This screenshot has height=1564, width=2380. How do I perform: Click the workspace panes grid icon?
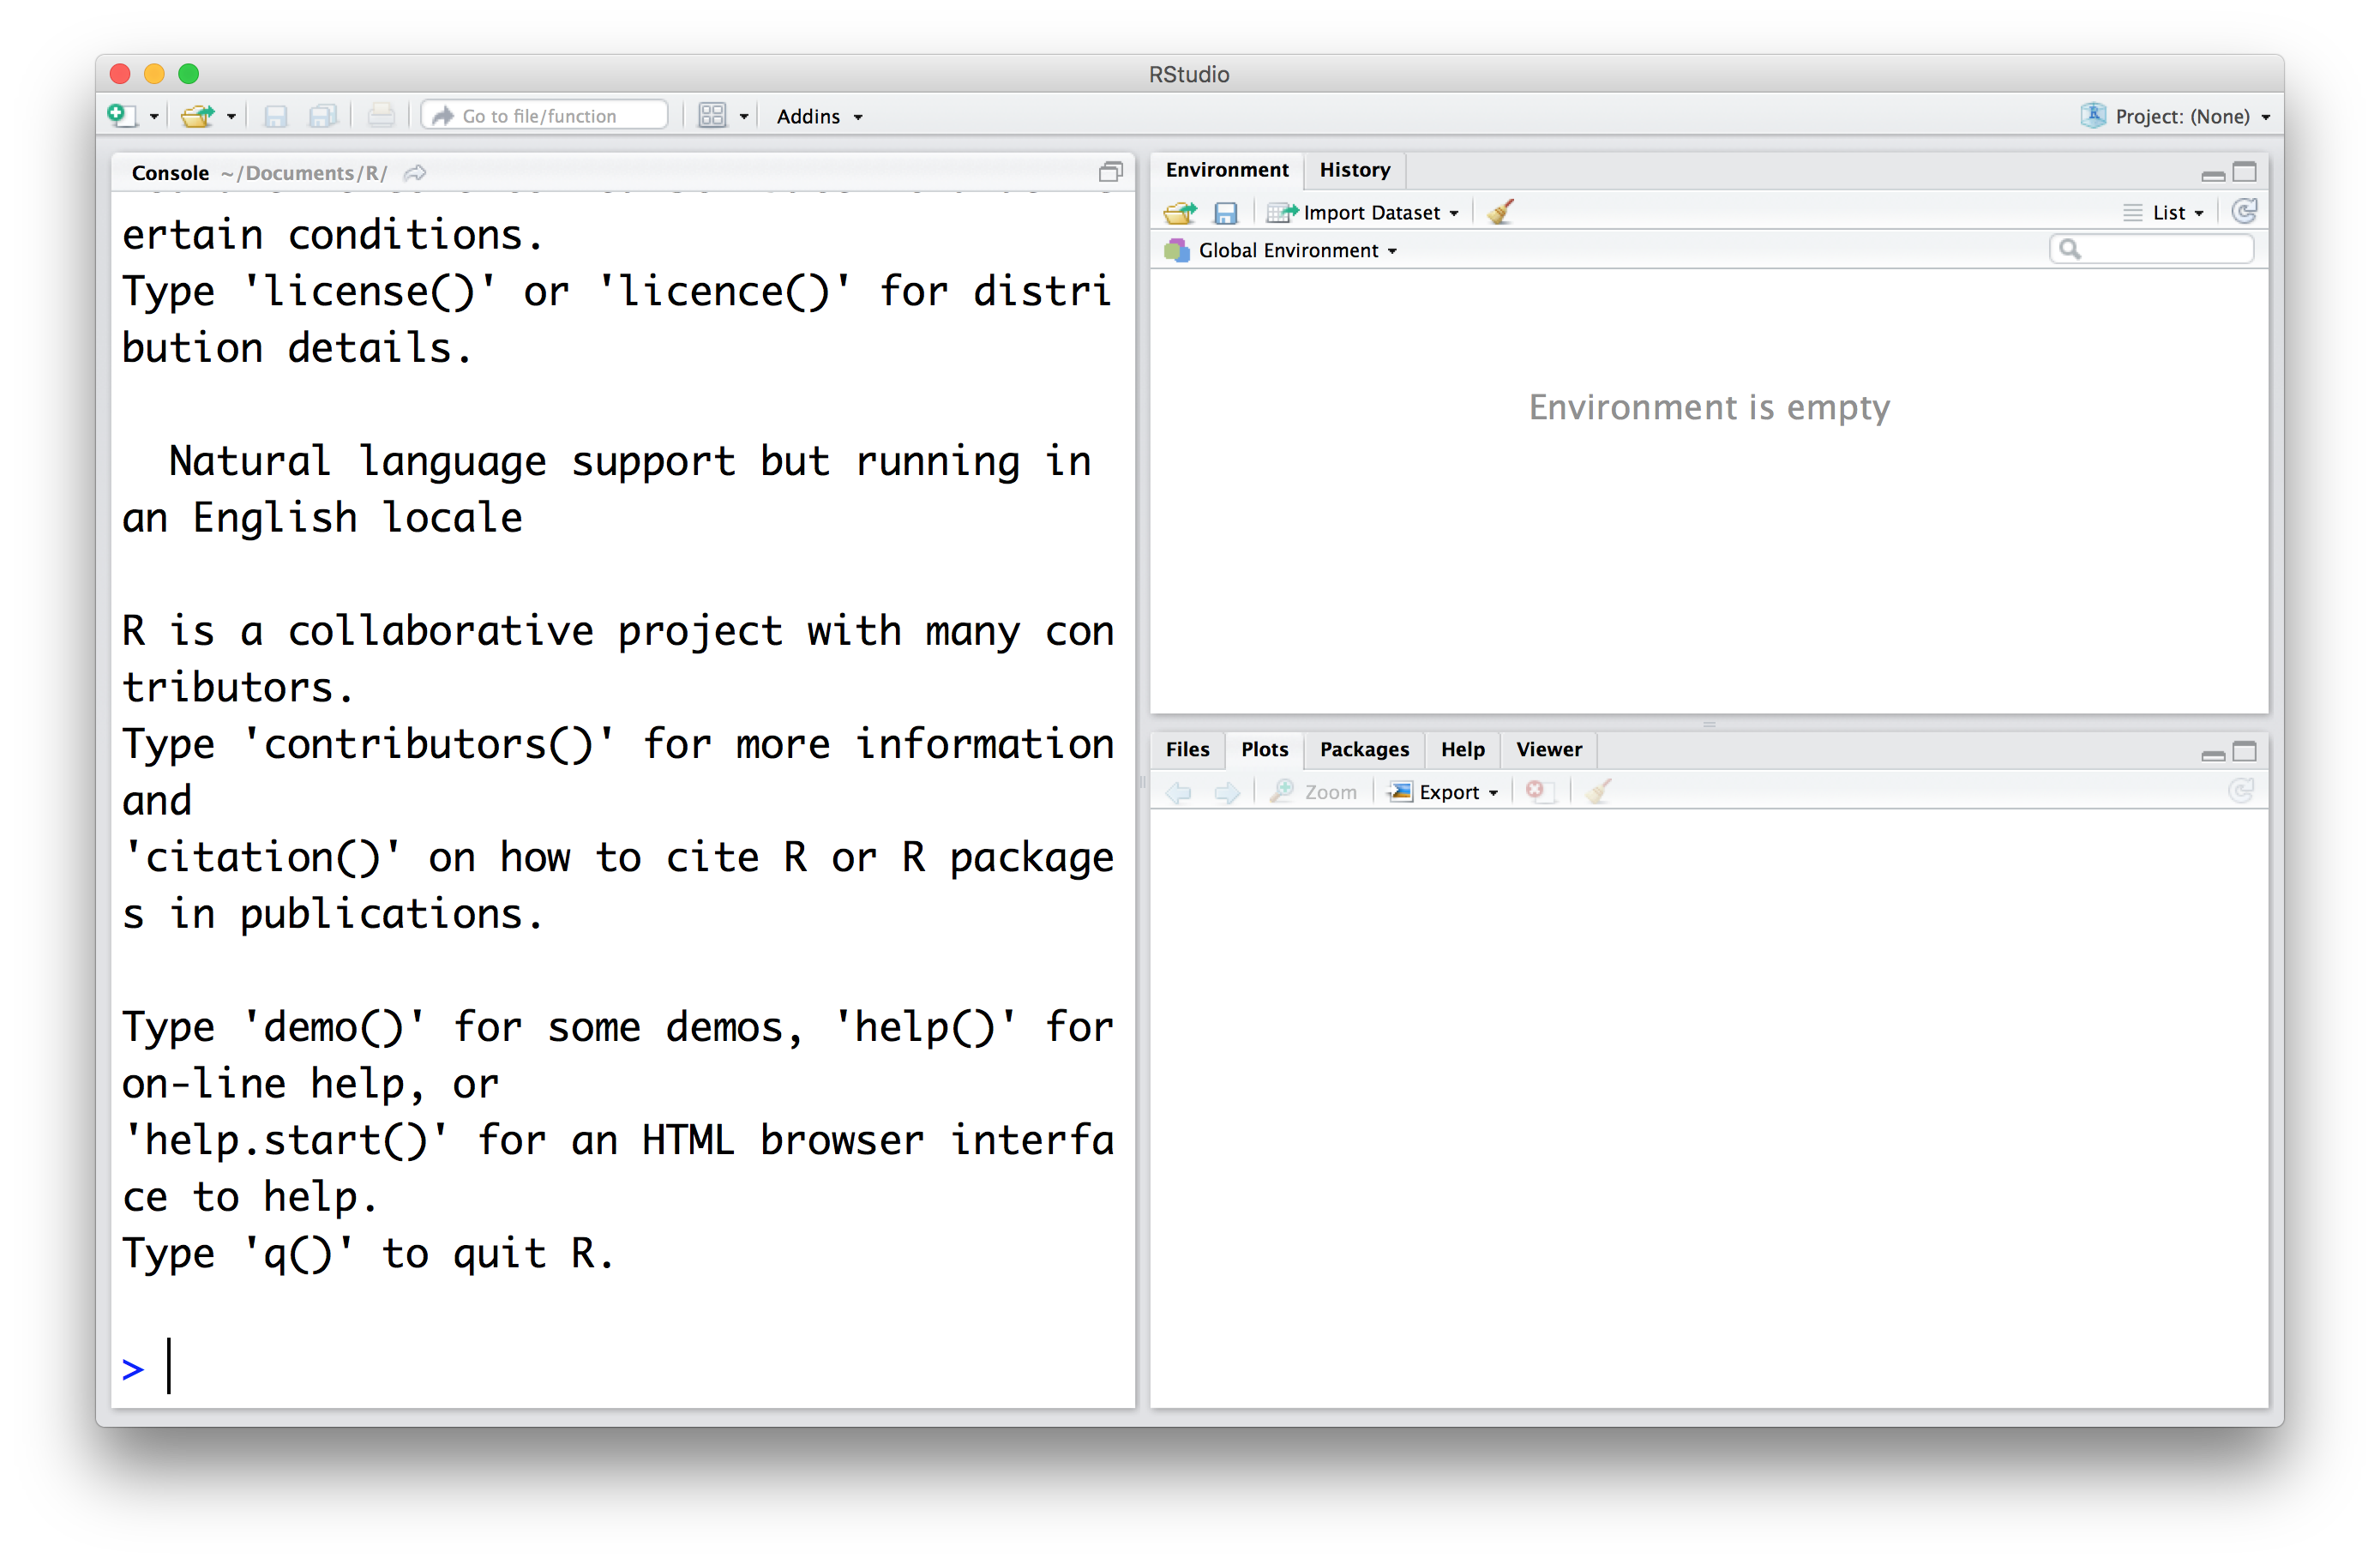click(712, 116)
